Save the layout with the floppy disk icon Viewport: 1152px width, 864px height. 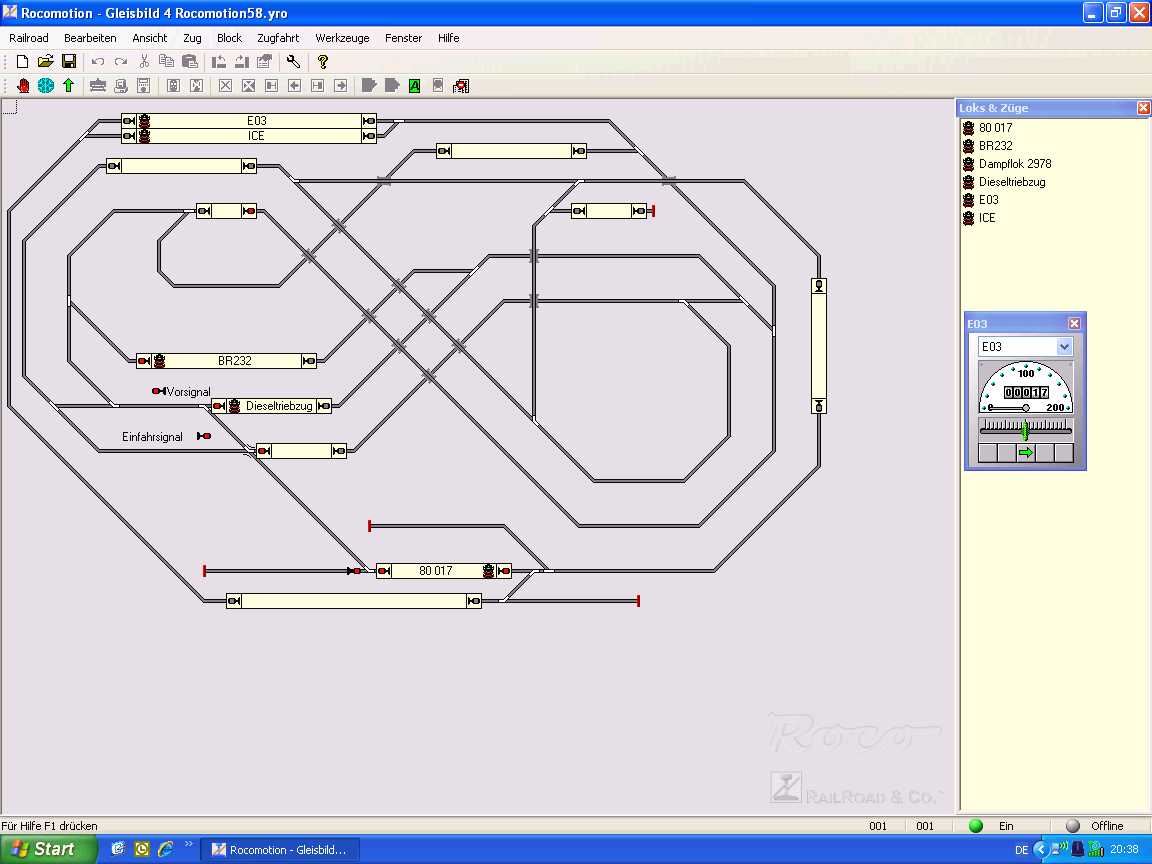(x=69, y=62)
